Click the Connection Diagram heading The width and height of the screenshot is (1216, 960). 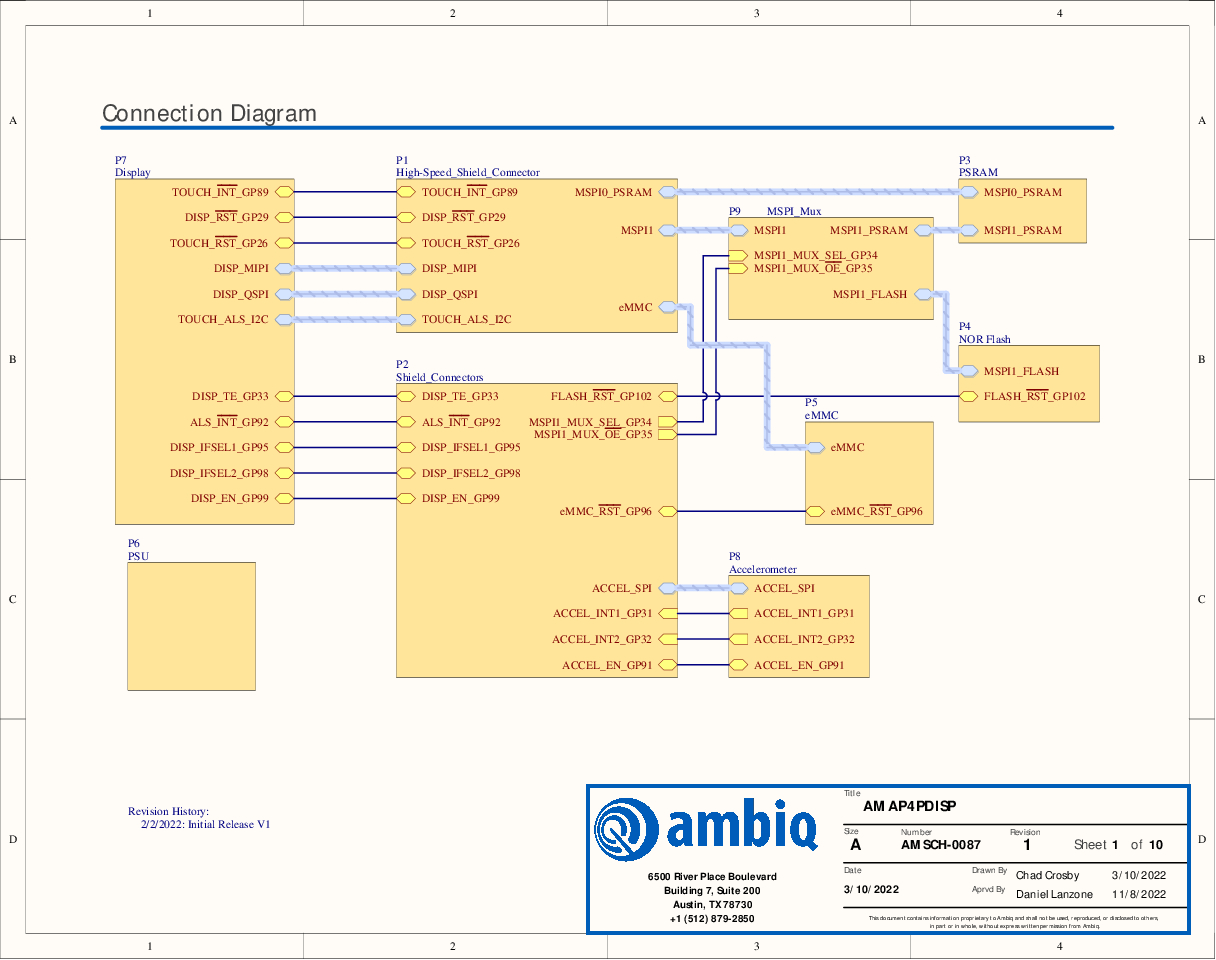click(x=209, y=114)
